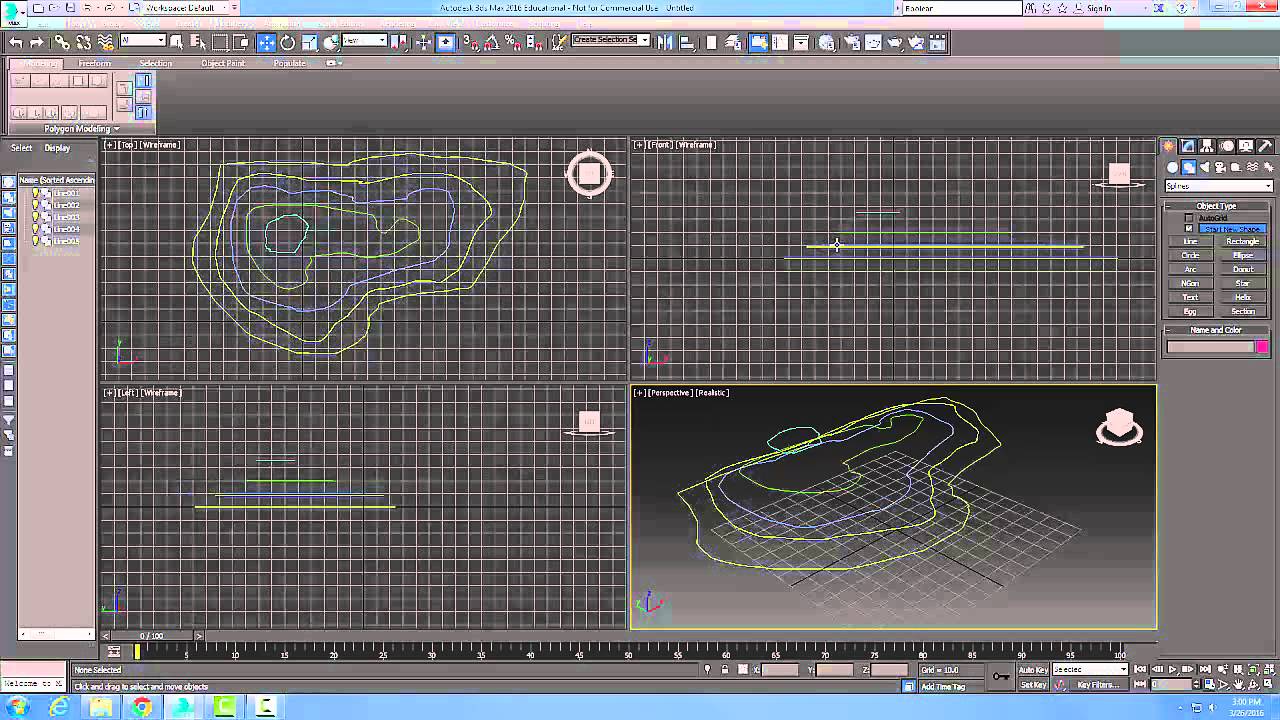
Task: Open the Select menu in Scene Explorer
Action: [21, 148]
